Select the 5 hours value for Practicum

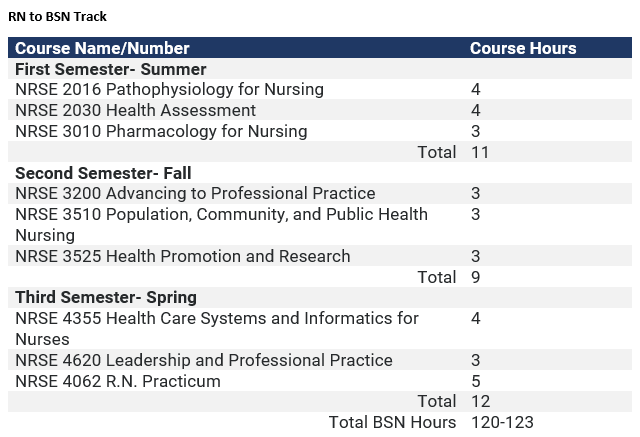475,381
